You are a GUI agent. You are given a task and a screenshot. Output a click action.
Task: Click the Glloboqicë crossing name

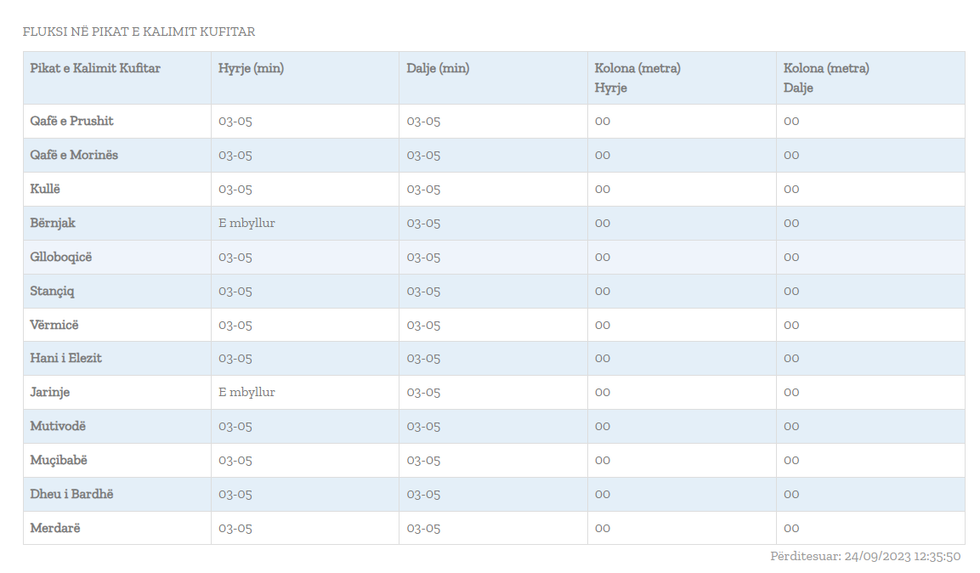click(61, 257)
